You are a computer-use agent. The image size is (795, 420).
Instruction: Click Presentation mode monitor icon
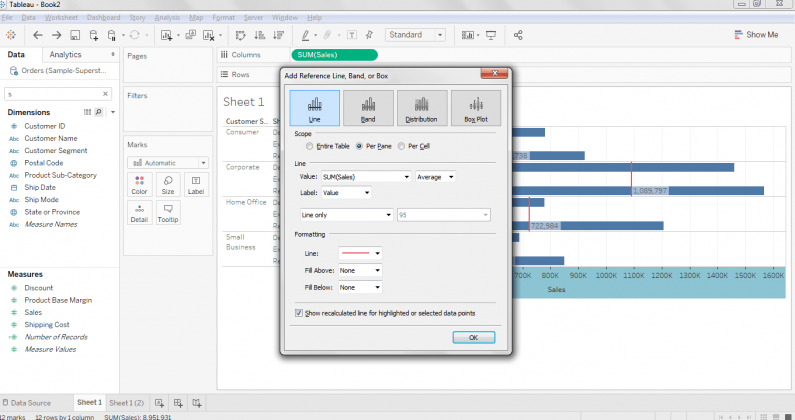491,35
